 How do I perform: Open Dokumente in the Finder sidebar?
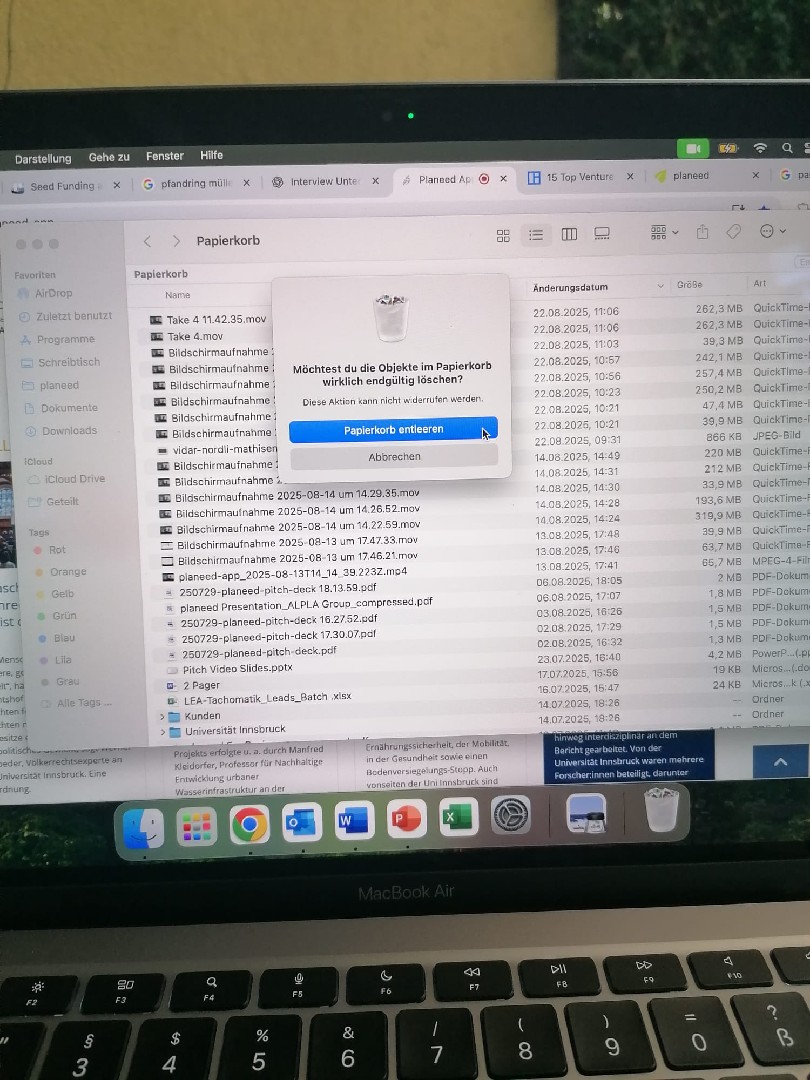[61, 408]
